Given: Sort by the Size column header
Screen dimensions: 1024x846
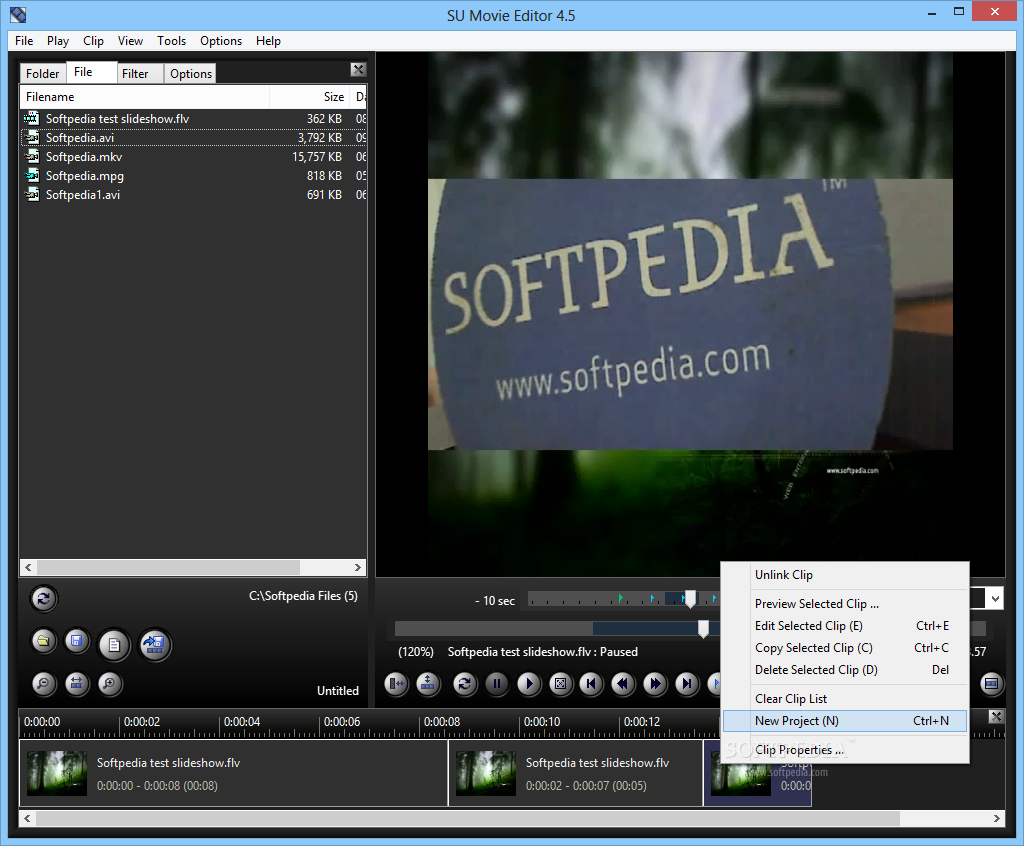Looking at the screenshot, I should click(310, 97).
